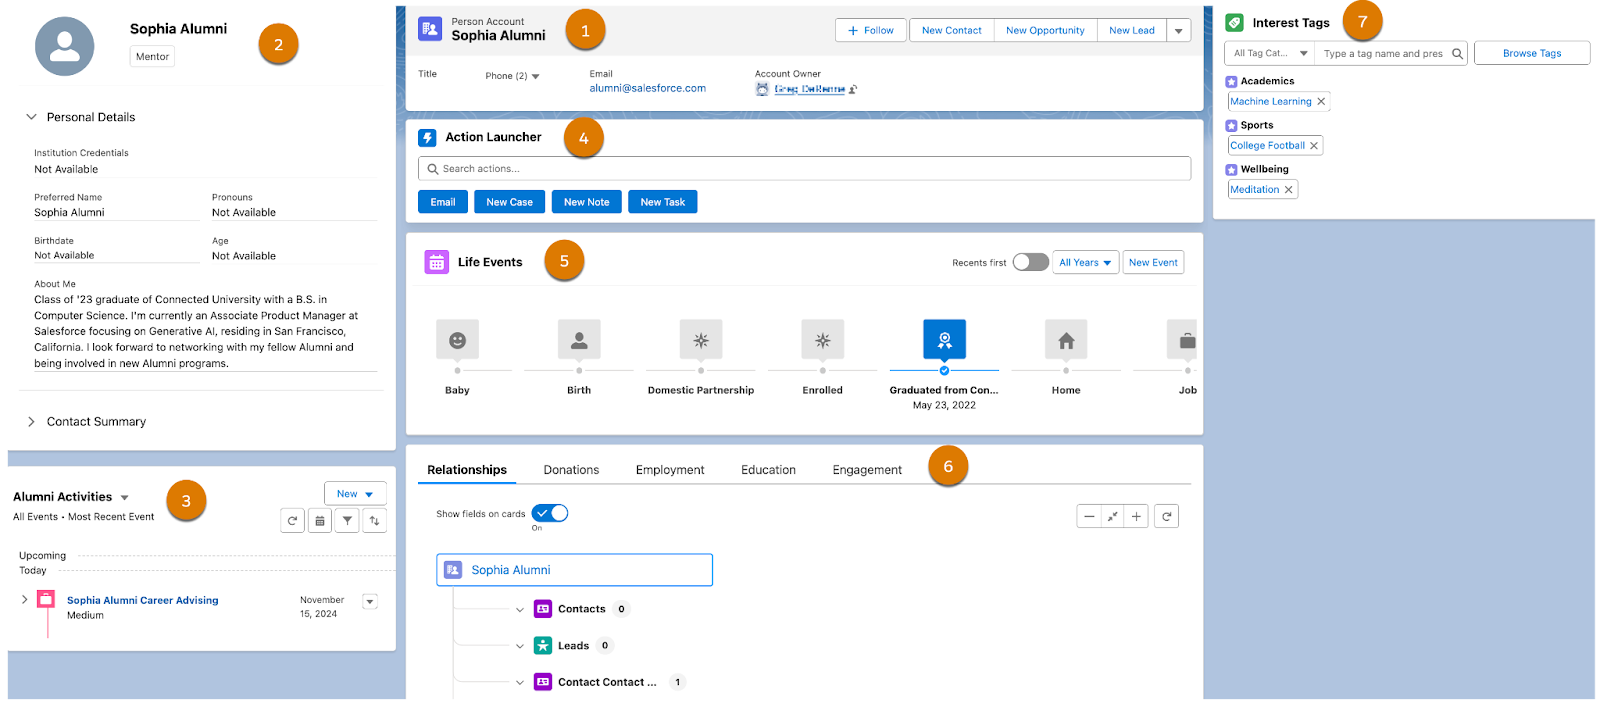Remove the Machine Learning tag
The height and width of the screenshot is (707, 1600).
click(x=1321, y=101)
